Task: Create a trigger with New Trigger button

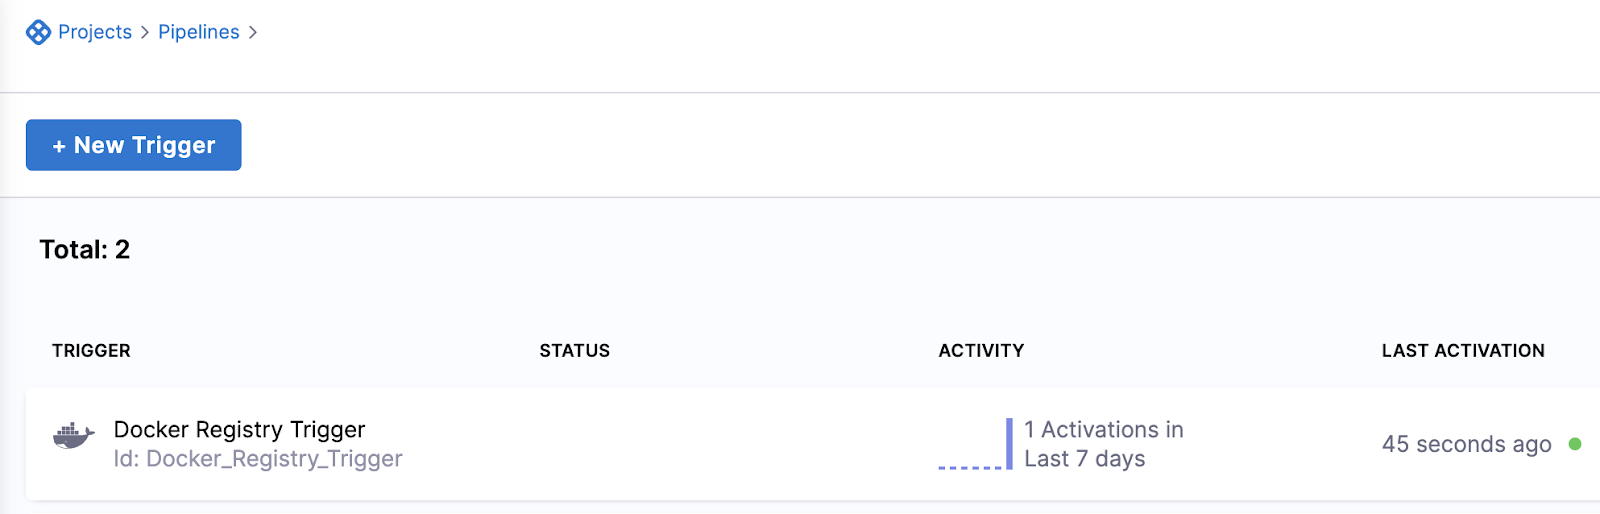Action: pyautogui.click(x=134, y=145)
